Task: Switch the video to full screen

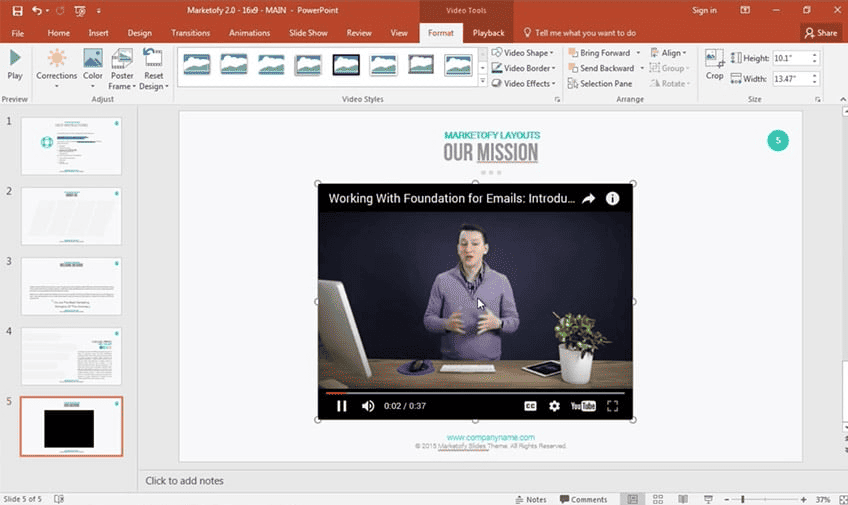Action: [x=612, y=406]
